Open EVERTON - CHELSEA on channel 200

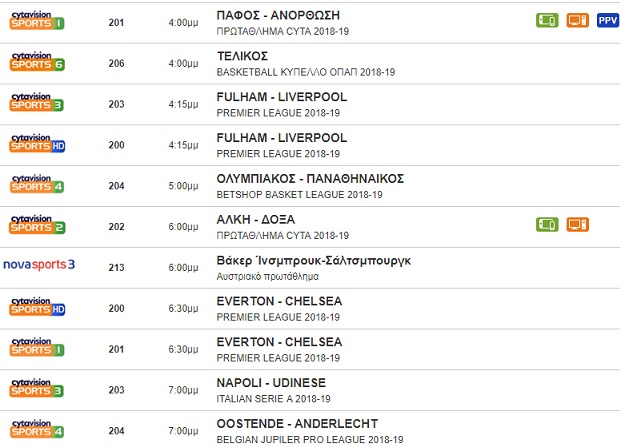[x=279, y=301]
